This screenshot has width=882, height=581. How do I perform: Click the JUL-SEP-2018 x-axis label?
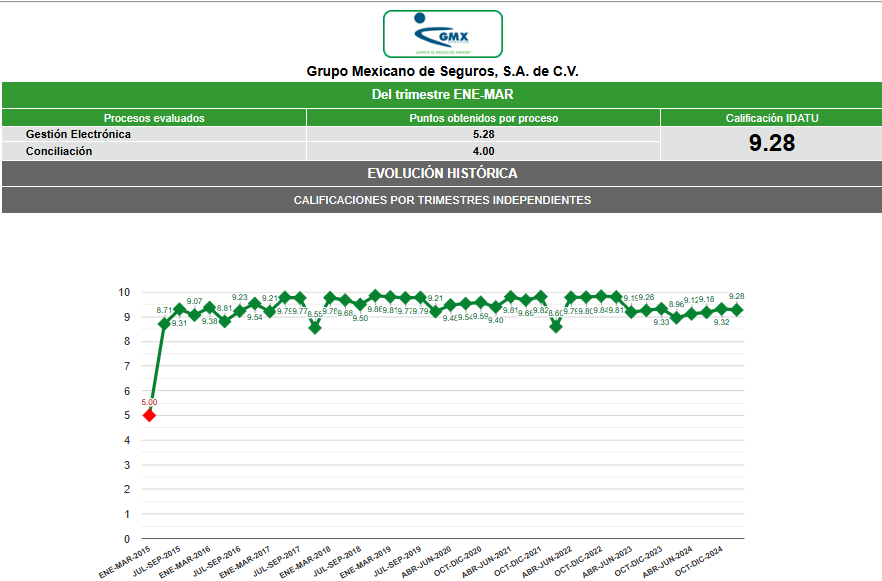337,561
